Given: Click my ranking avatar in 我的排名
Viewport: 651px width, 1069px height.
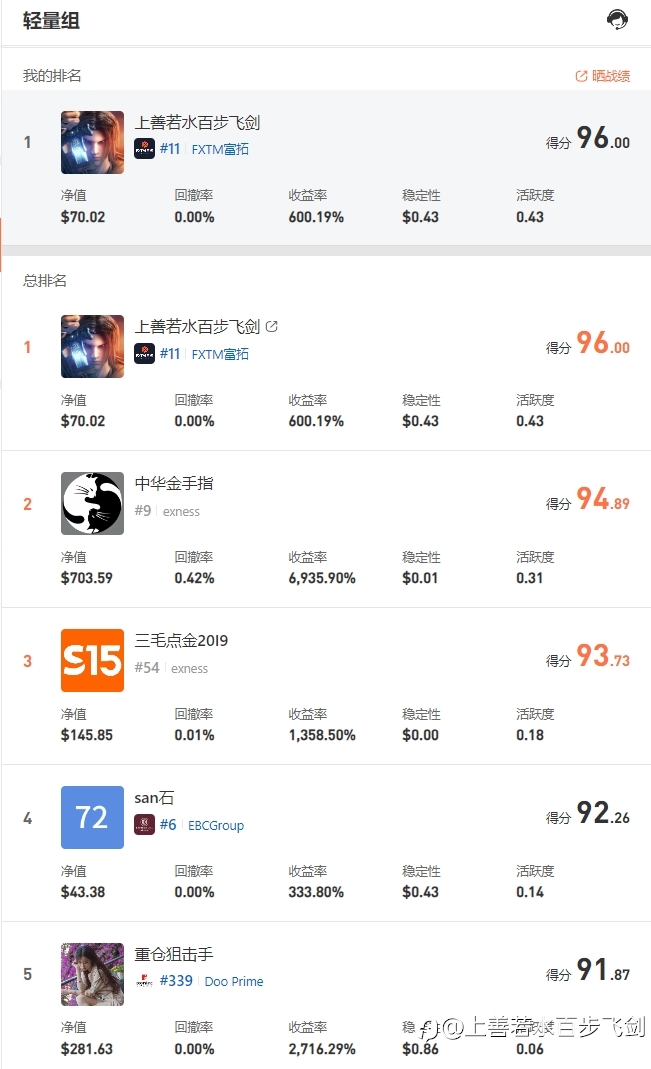Looking at the screenshot, I should [93, 142].
